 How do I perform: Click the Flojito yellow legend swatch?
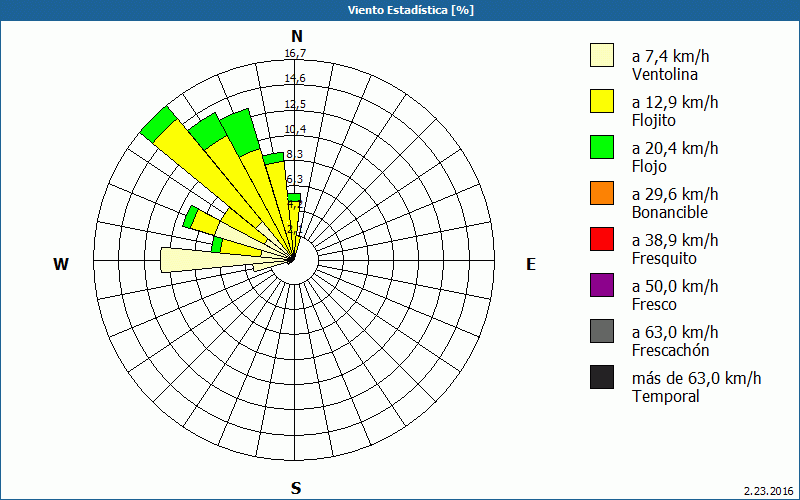(602, 101)
